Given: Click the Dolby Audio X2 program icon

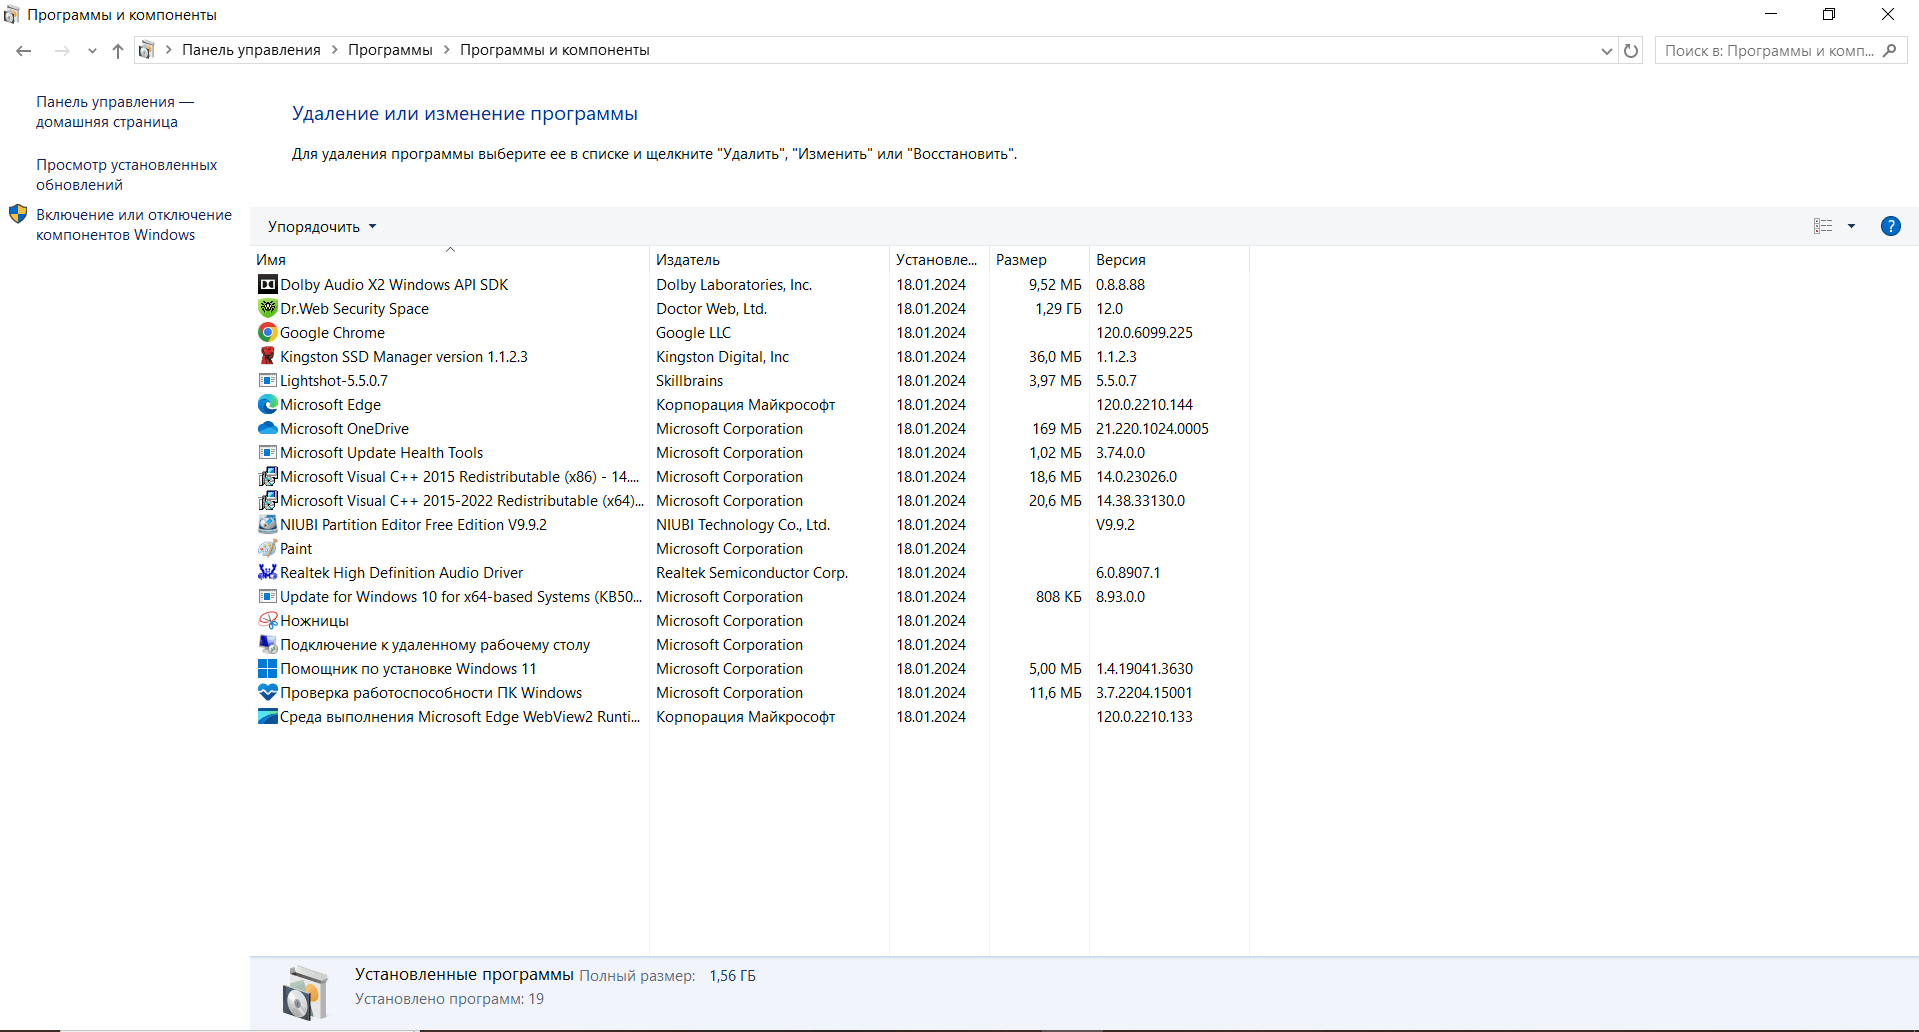Looking at the screenshot, I should 267,285.
